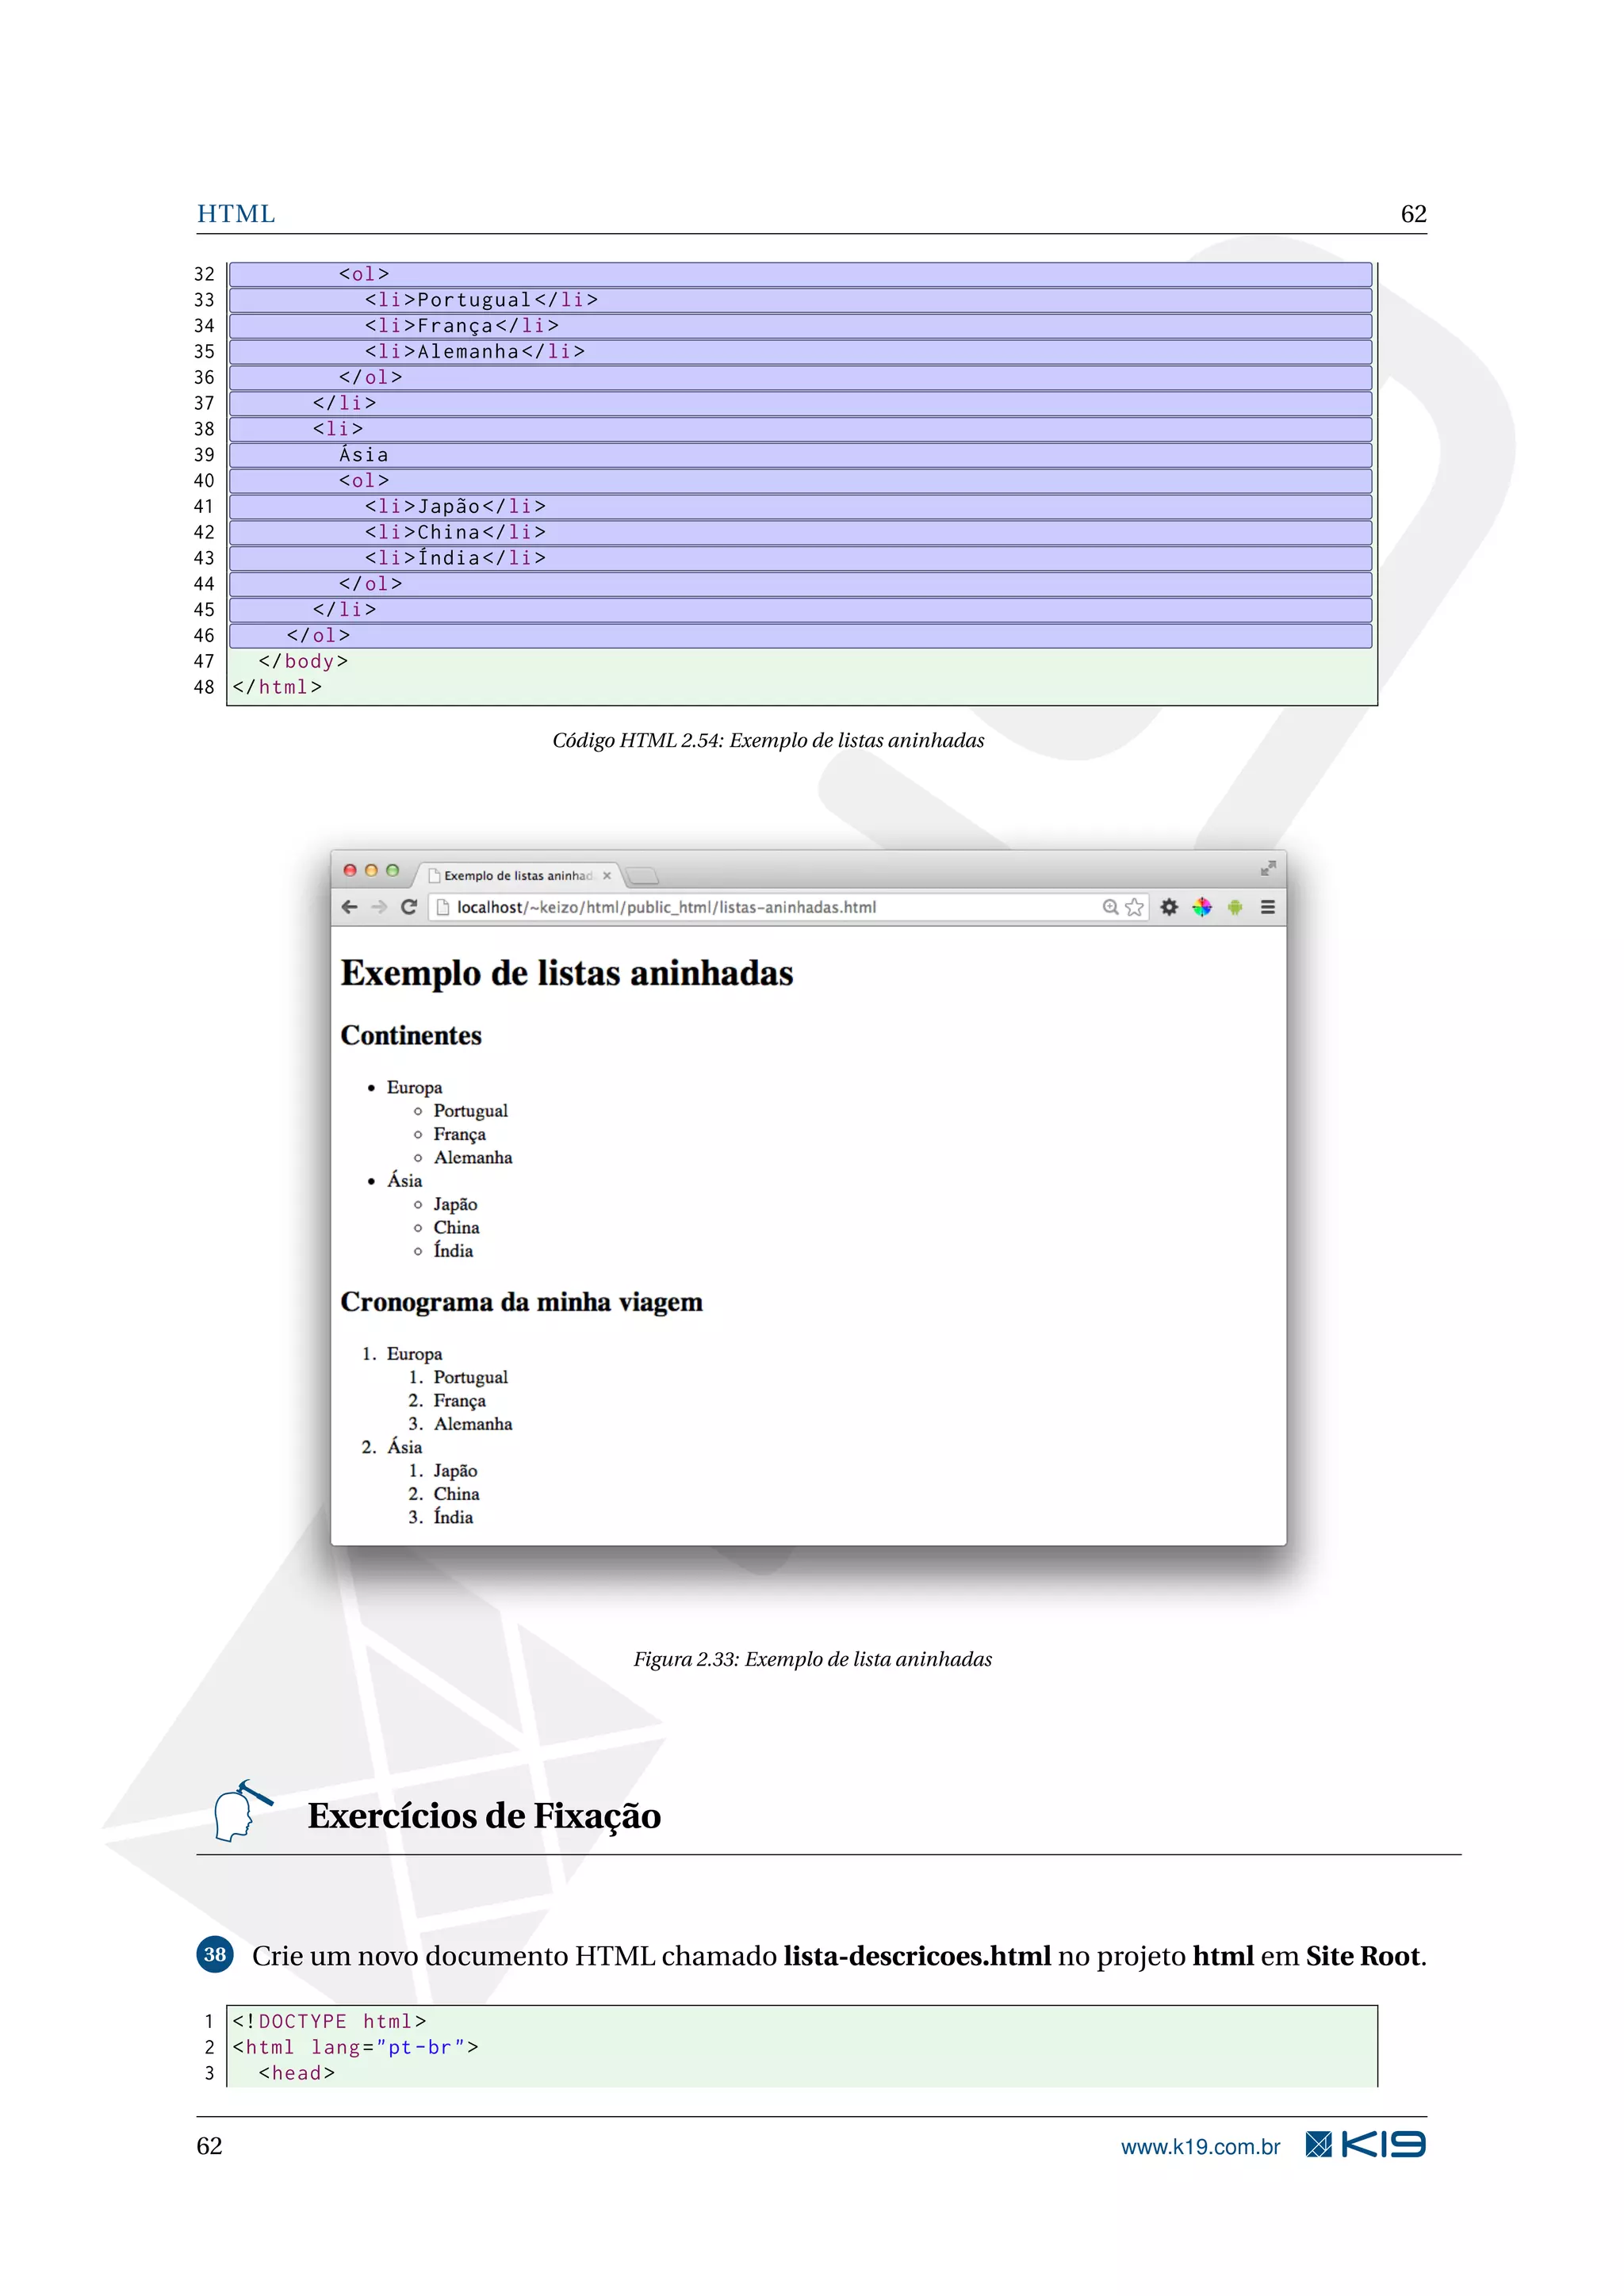Click the K19 logo in footer
The height and width of the screenshot is (2296, 1624).
(1365, 2144)
